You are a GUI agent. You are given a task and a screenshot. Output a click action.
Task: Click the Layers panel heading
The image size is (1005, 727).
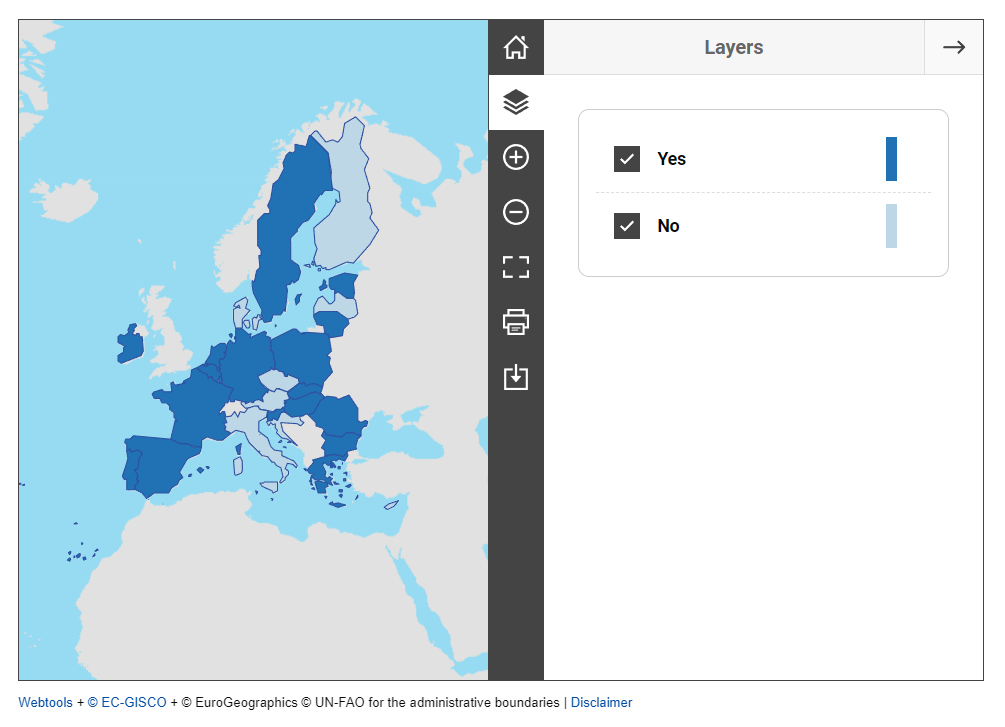[x=733, y=47]
